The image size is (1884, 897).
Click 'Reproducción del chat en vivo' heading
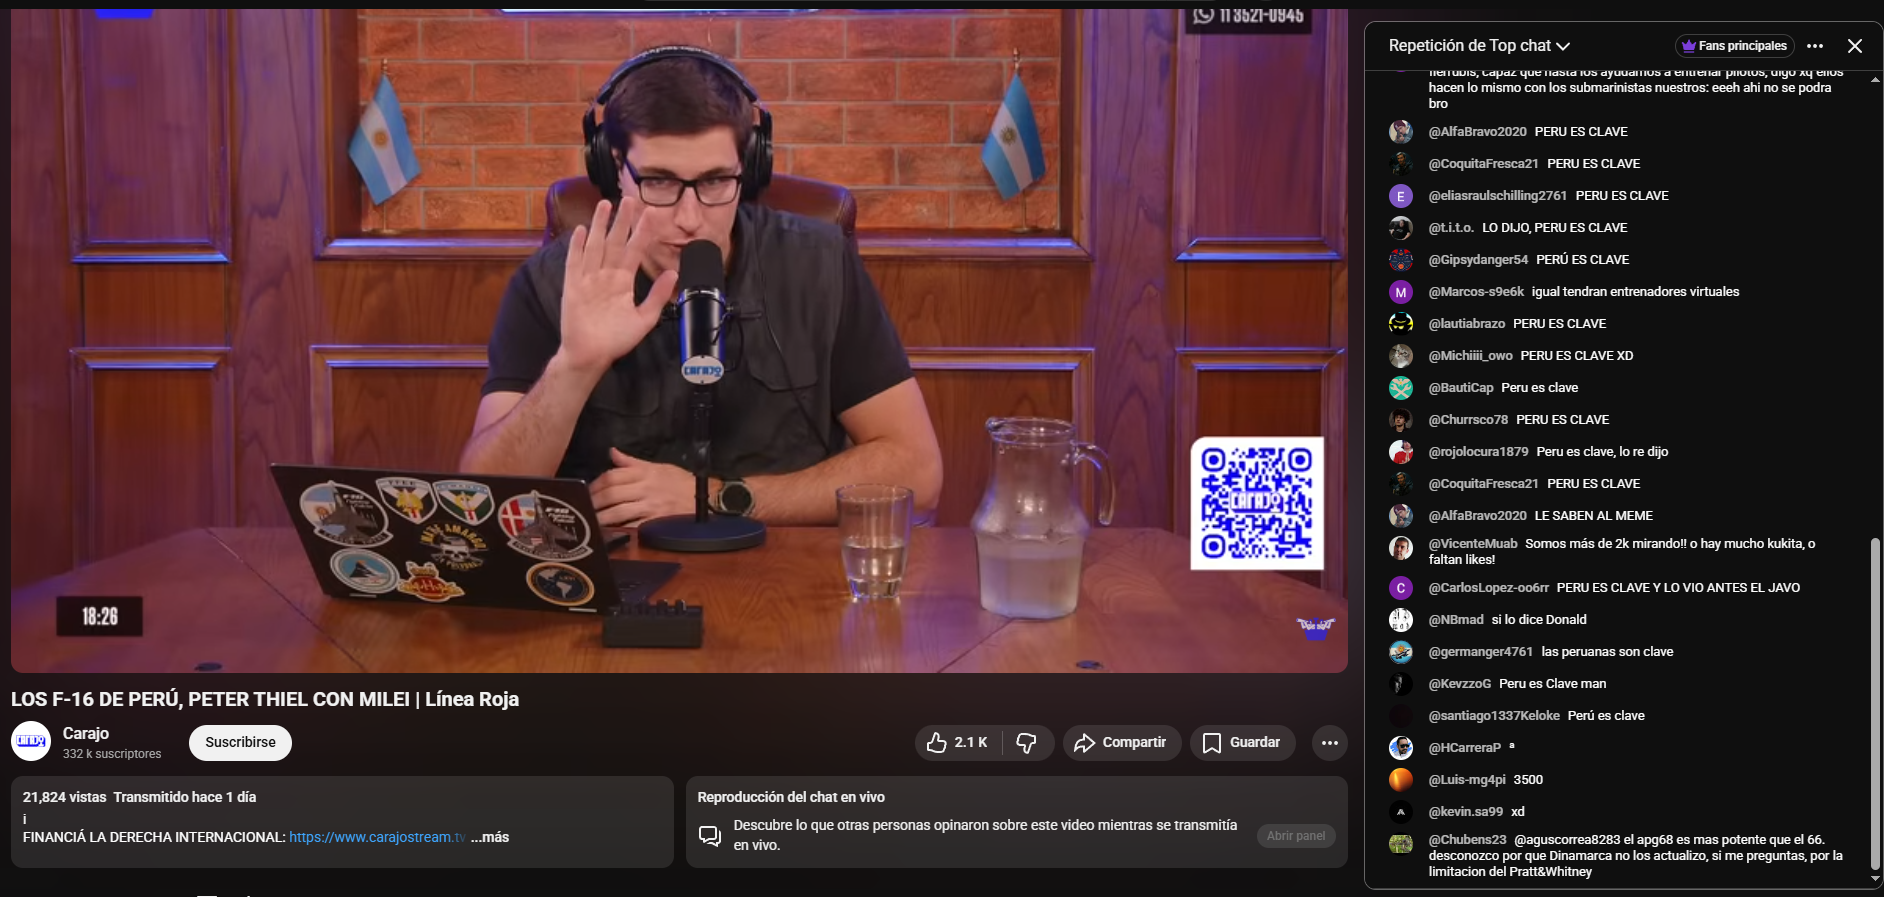pos(791,797)
